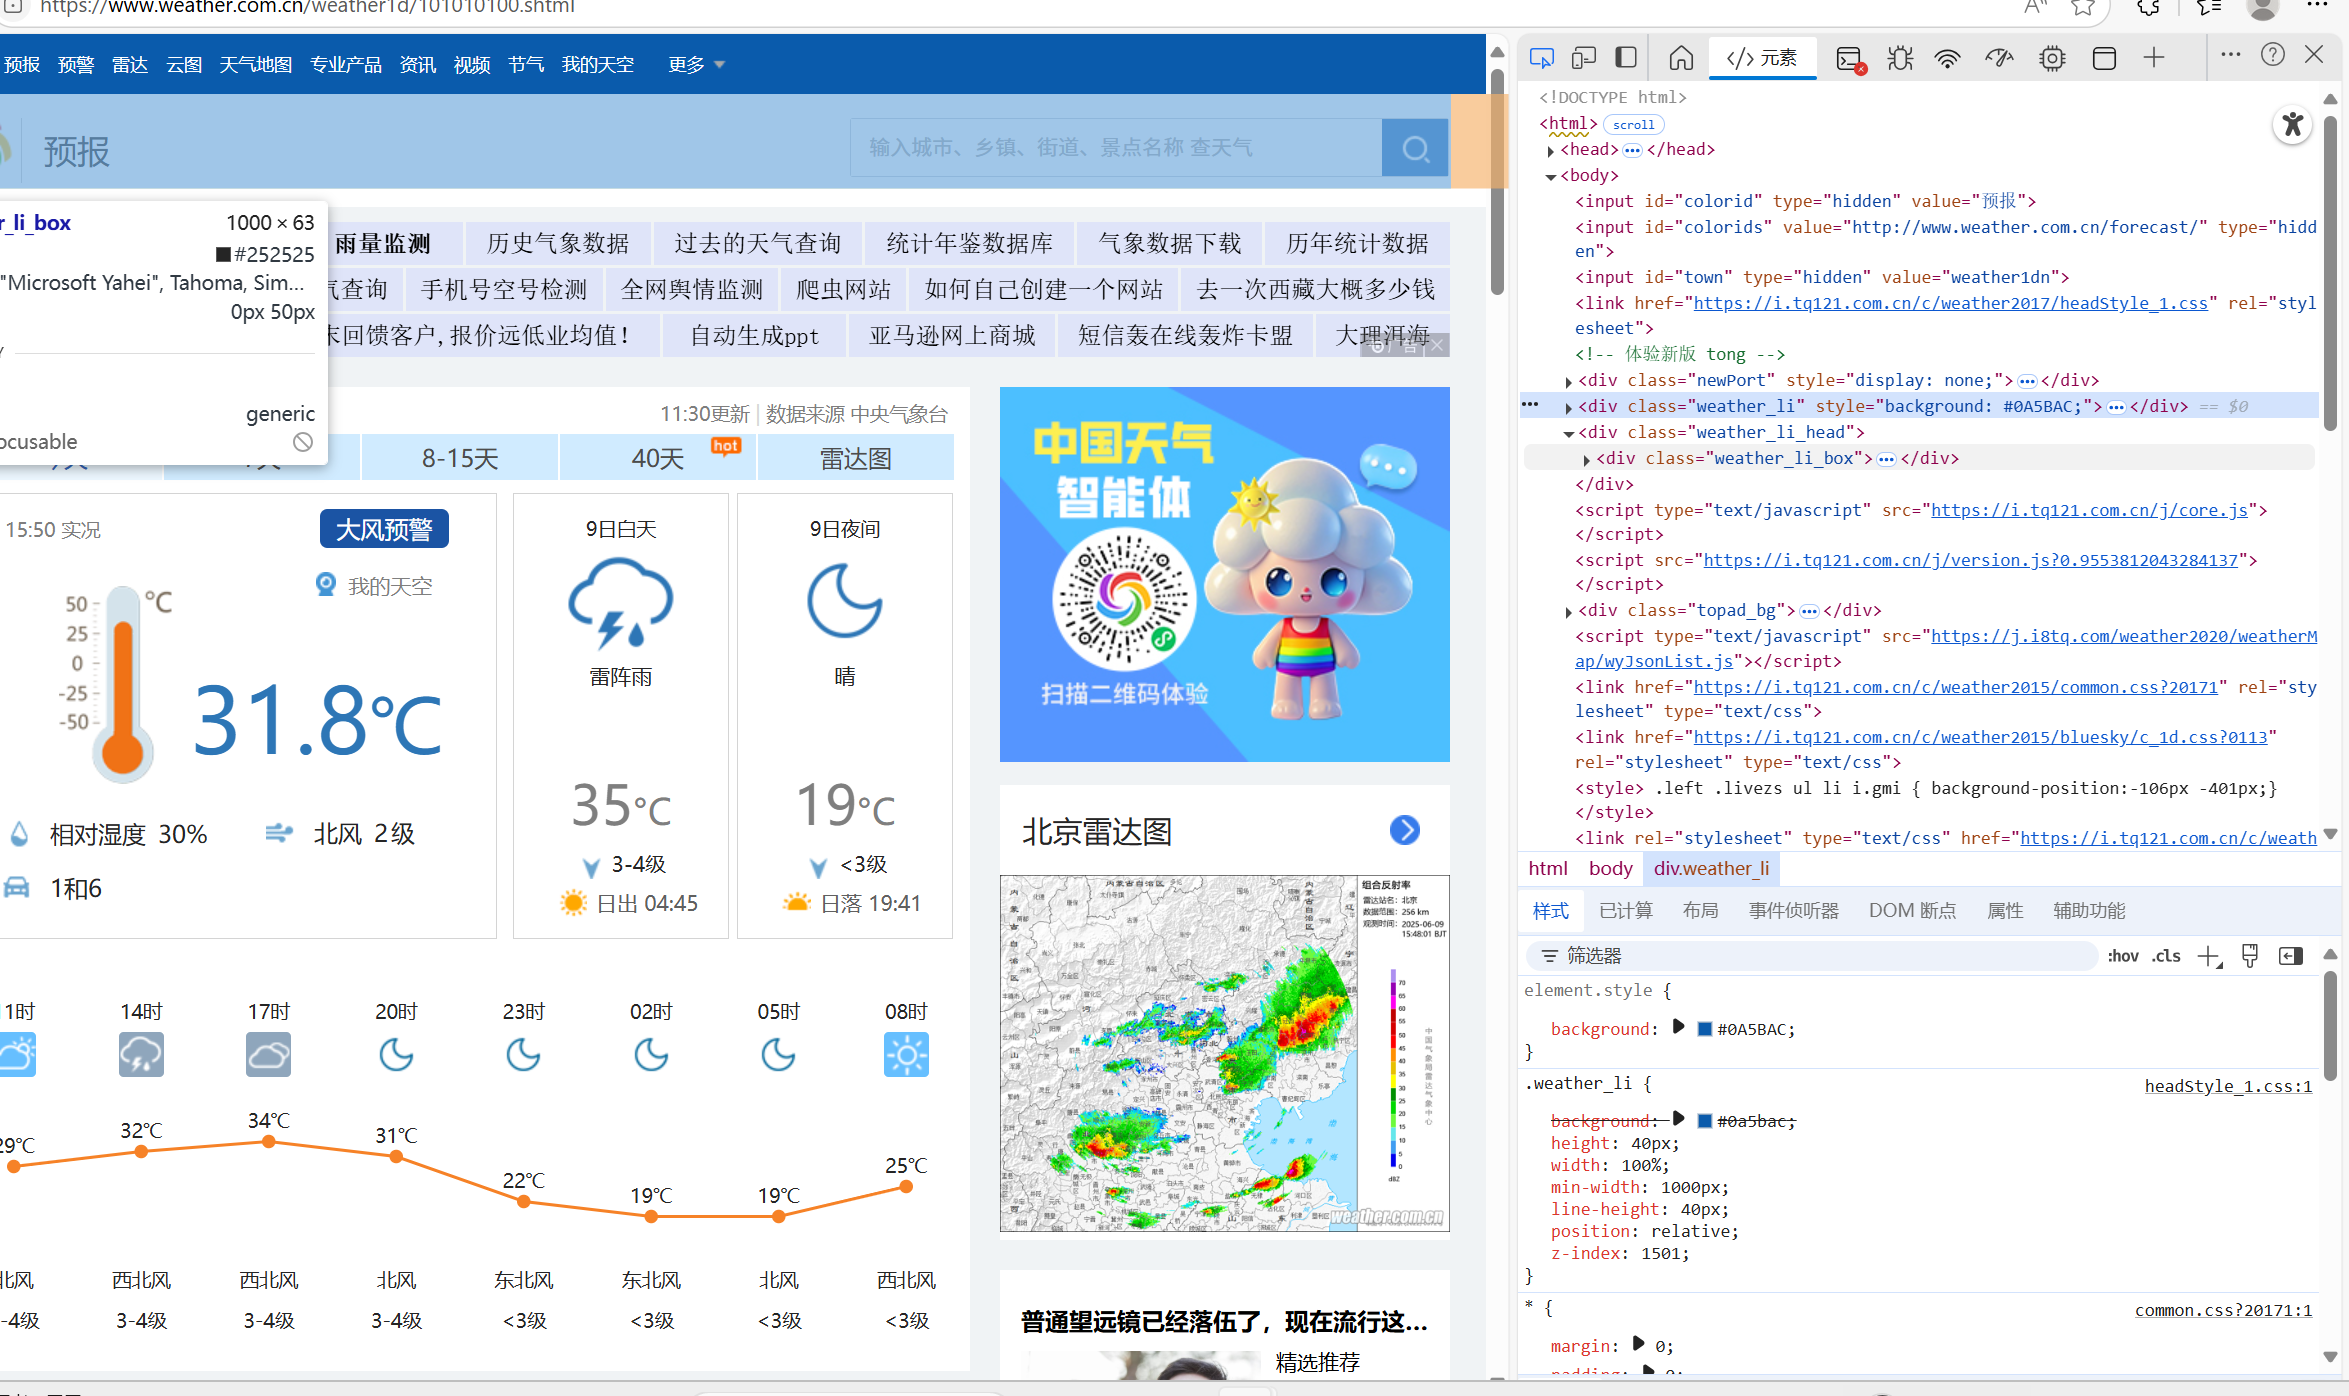
Task: Open the new style rule plus icon
Action: coord(2208,956)
